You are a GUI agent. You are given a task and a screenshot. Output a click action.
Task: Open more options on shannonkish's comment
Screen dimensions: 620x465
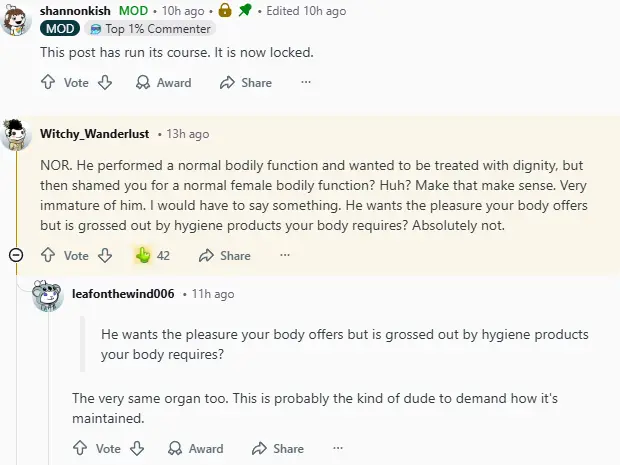point(306,83)
